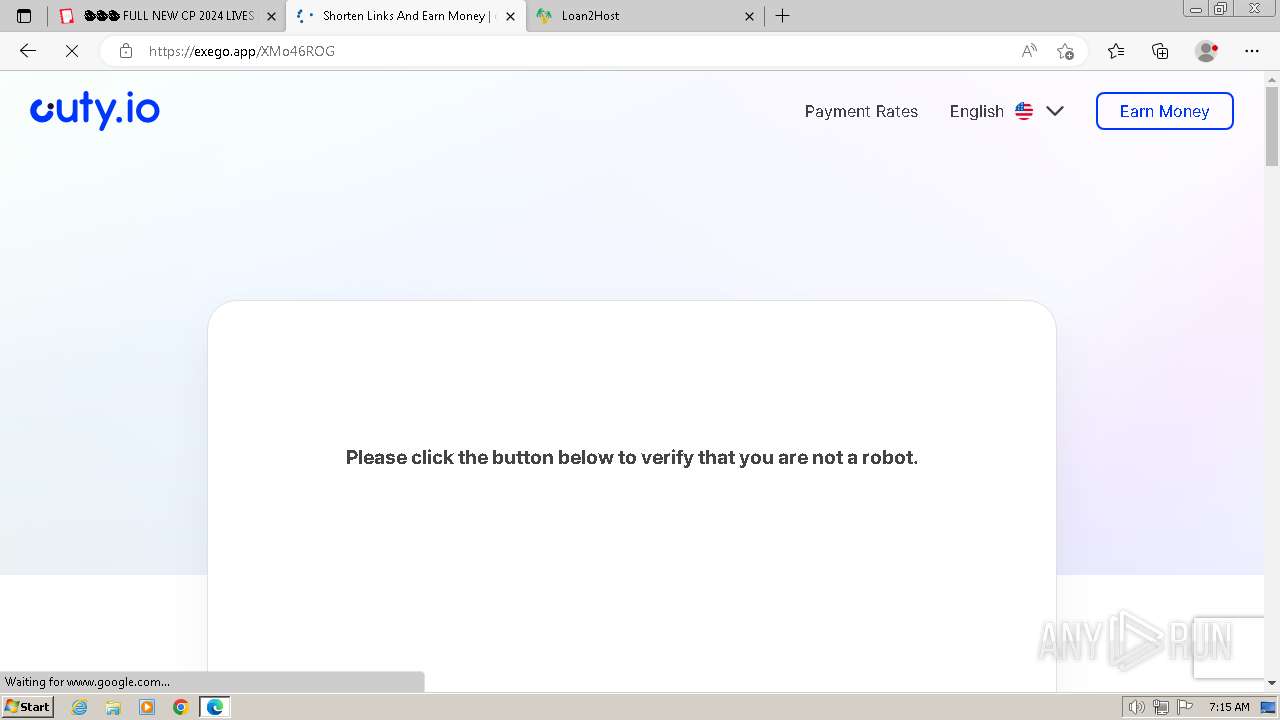Image resolution: width=1280 pixels, height=720 pixels.
Task: Launch Chrome from taskbar
Action: tap(181, 707)
